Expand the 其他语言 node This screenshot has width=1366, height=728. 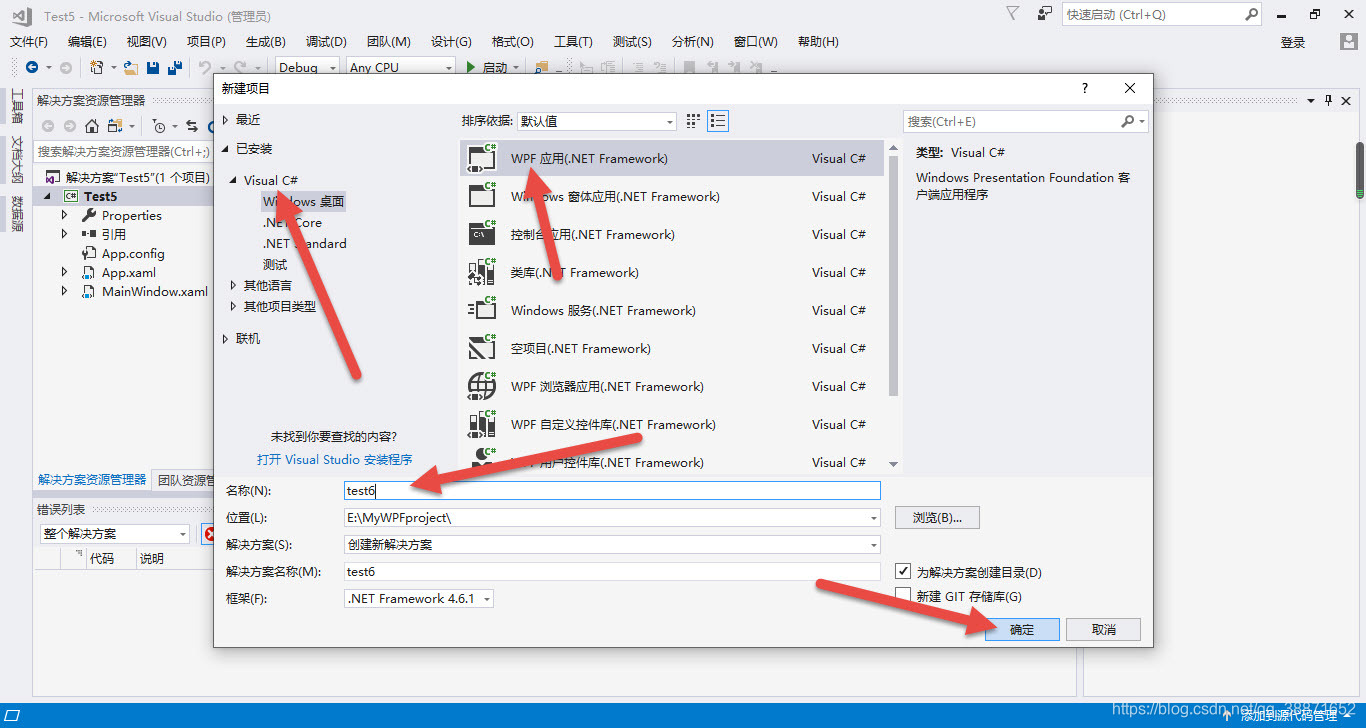233,286
